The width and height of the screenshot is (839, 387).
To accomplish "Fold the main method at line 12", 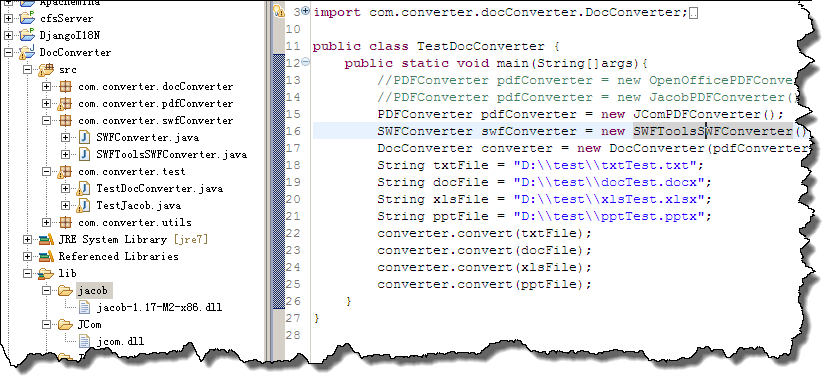I will pyautogui.click(x=306, y=62).
